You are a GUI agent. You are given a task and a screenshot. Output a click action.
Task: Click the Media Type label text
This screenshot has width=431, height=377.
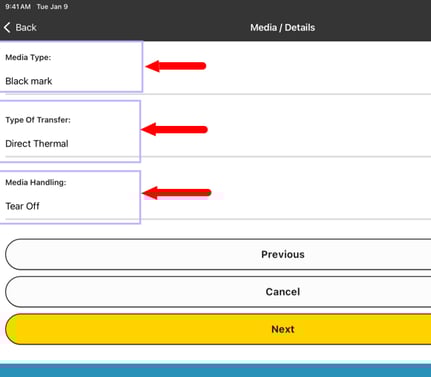click(28, 57)
